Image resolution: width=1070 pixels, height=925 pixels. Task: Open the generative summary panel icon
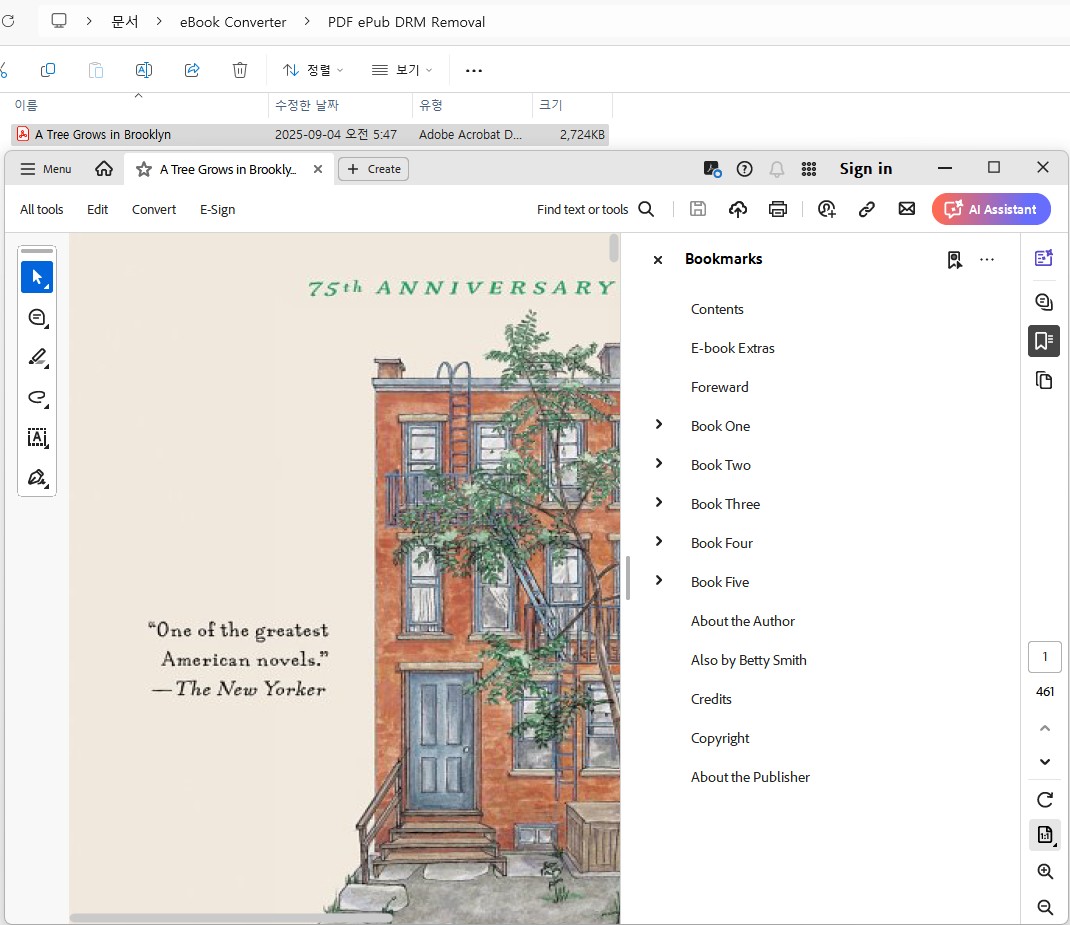point(1044,258)
